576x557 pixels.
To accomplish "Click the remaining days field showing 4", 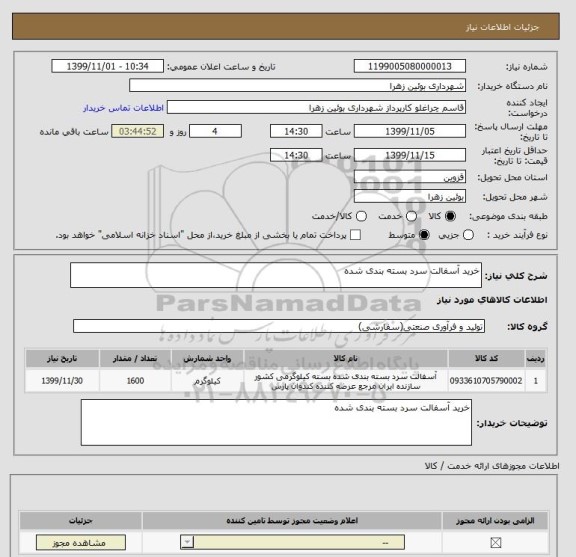I will pos(215,131).
